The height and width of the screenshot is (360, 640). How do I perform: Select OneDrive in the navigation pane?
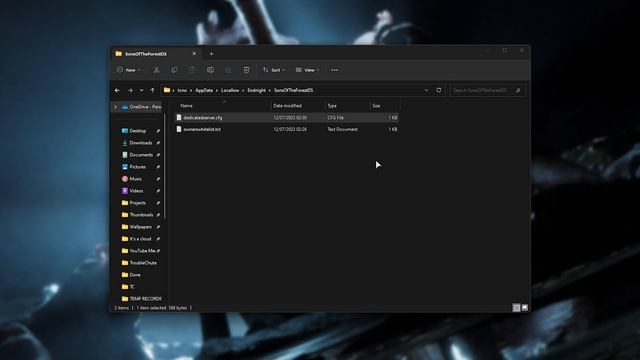[142, 107]
